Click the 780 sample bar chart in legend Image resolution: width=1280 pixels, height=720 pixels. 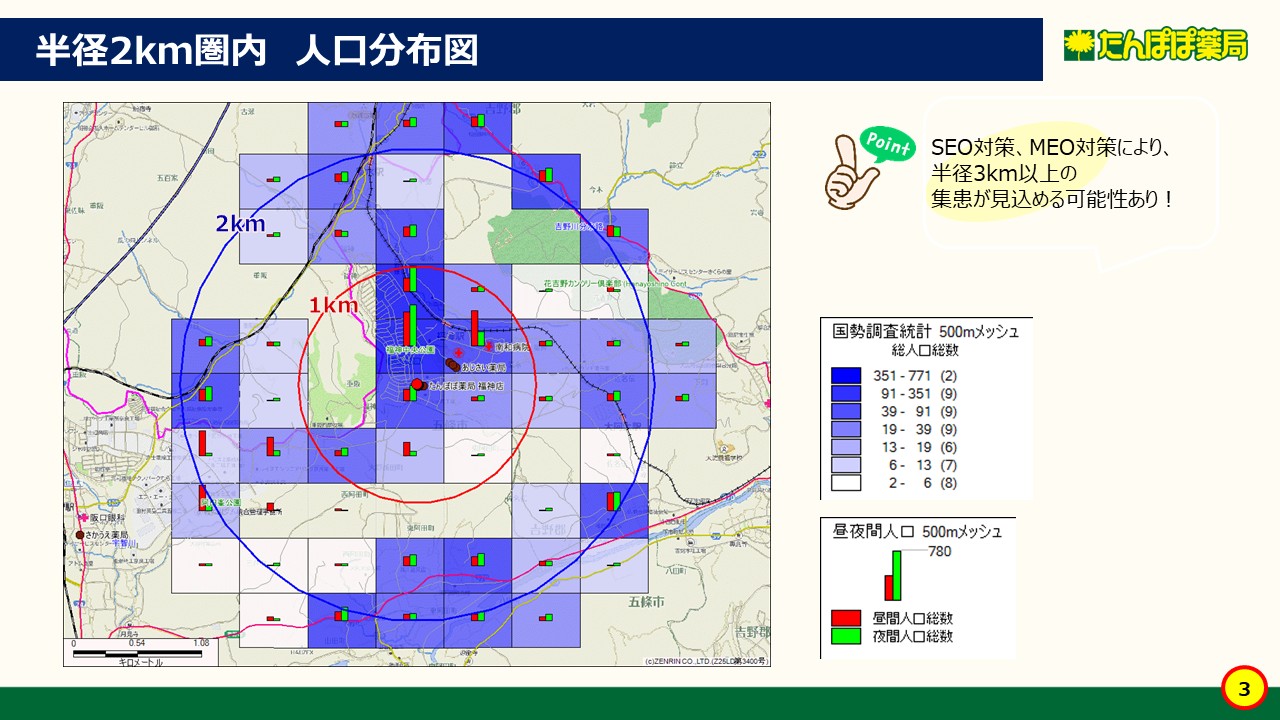893,575
